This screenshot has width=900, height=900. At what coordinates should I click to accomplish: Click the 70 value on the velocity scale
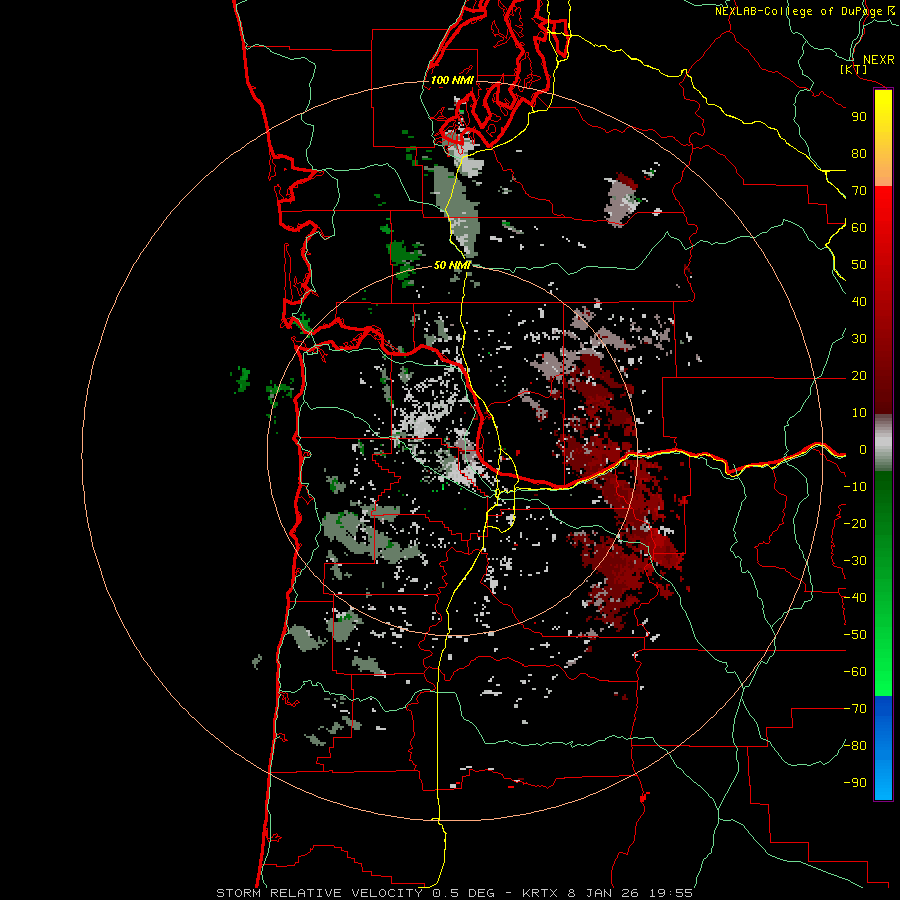coord(859,191)
